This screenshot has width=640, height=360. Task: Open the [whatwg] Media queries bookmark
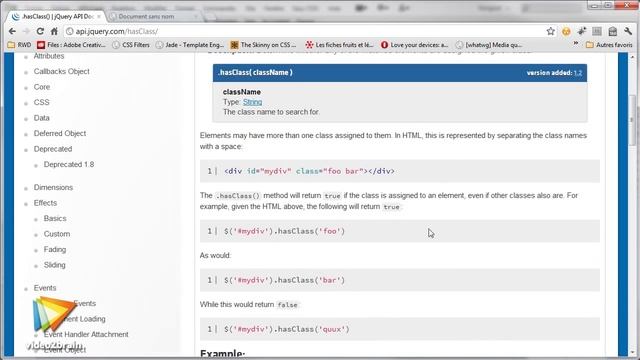489,45
